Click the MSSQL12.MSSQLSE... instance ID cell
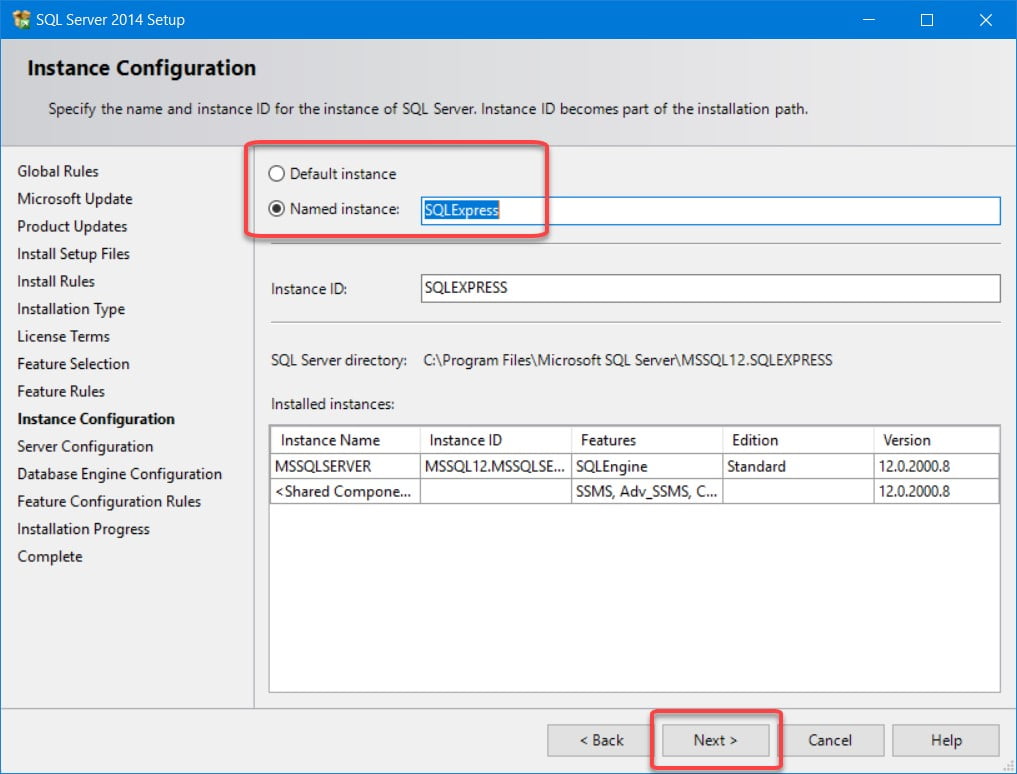Screen dimensions: 1017x774 tap(496, 466)
